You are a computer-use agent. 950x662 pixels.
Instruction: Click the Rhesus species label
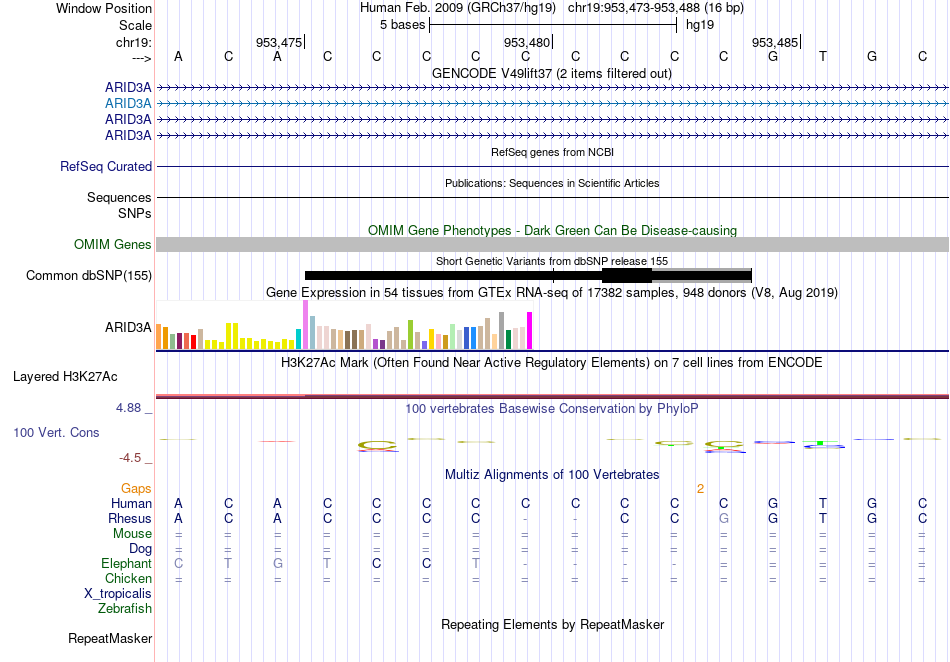[130, 518]
